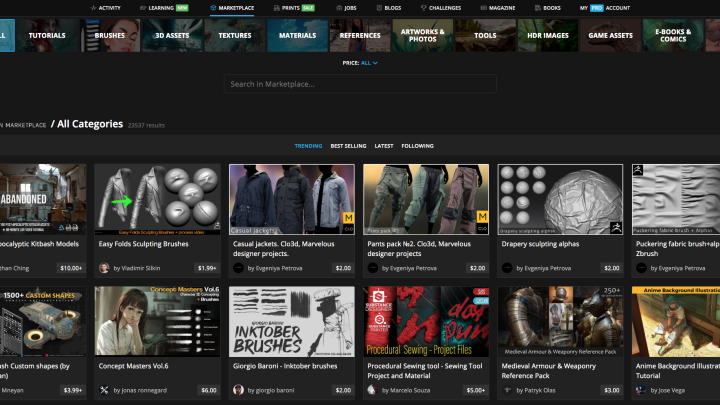Click Marcelo Souza's author avatar
720x405 pixels.
click(372, 390)
